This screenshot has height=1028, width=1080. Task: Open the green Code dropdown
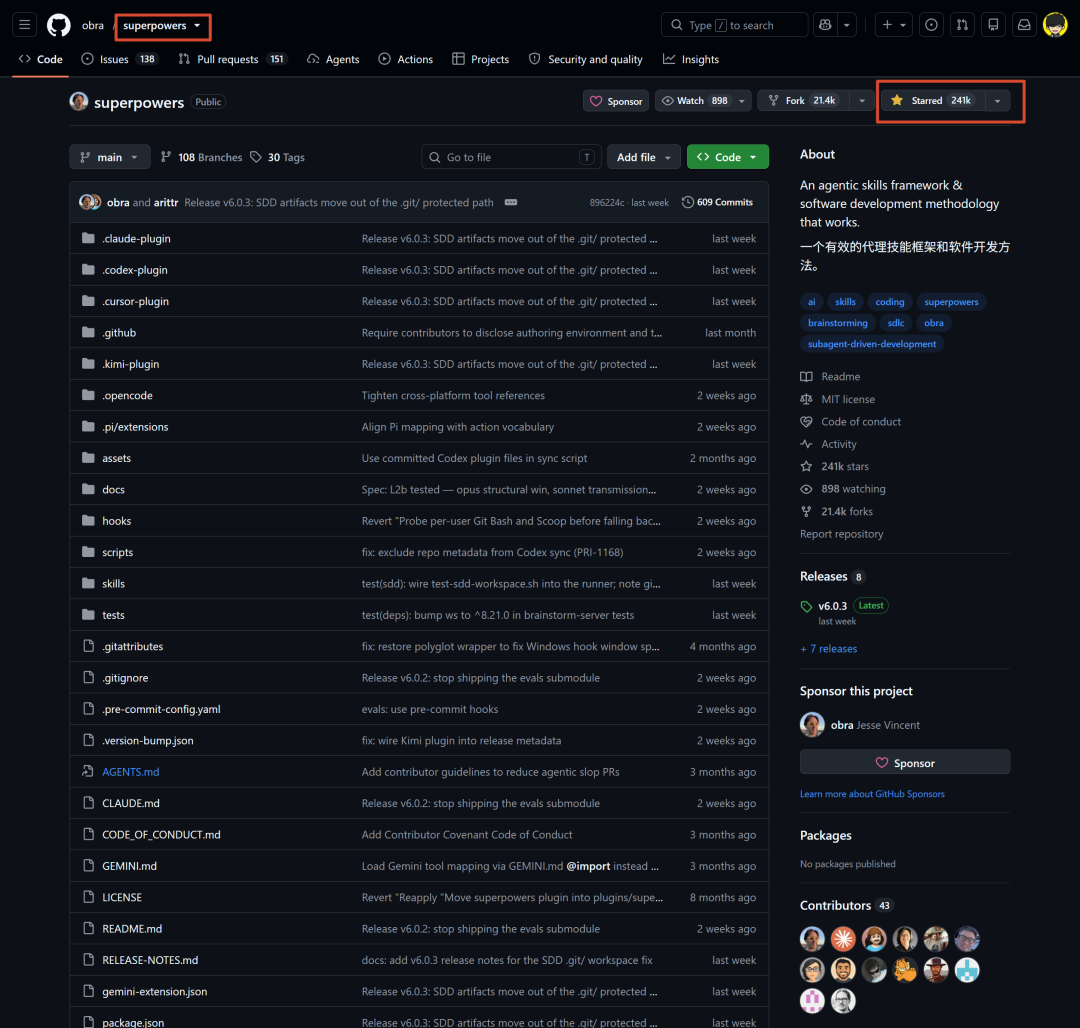click(727, 157)
